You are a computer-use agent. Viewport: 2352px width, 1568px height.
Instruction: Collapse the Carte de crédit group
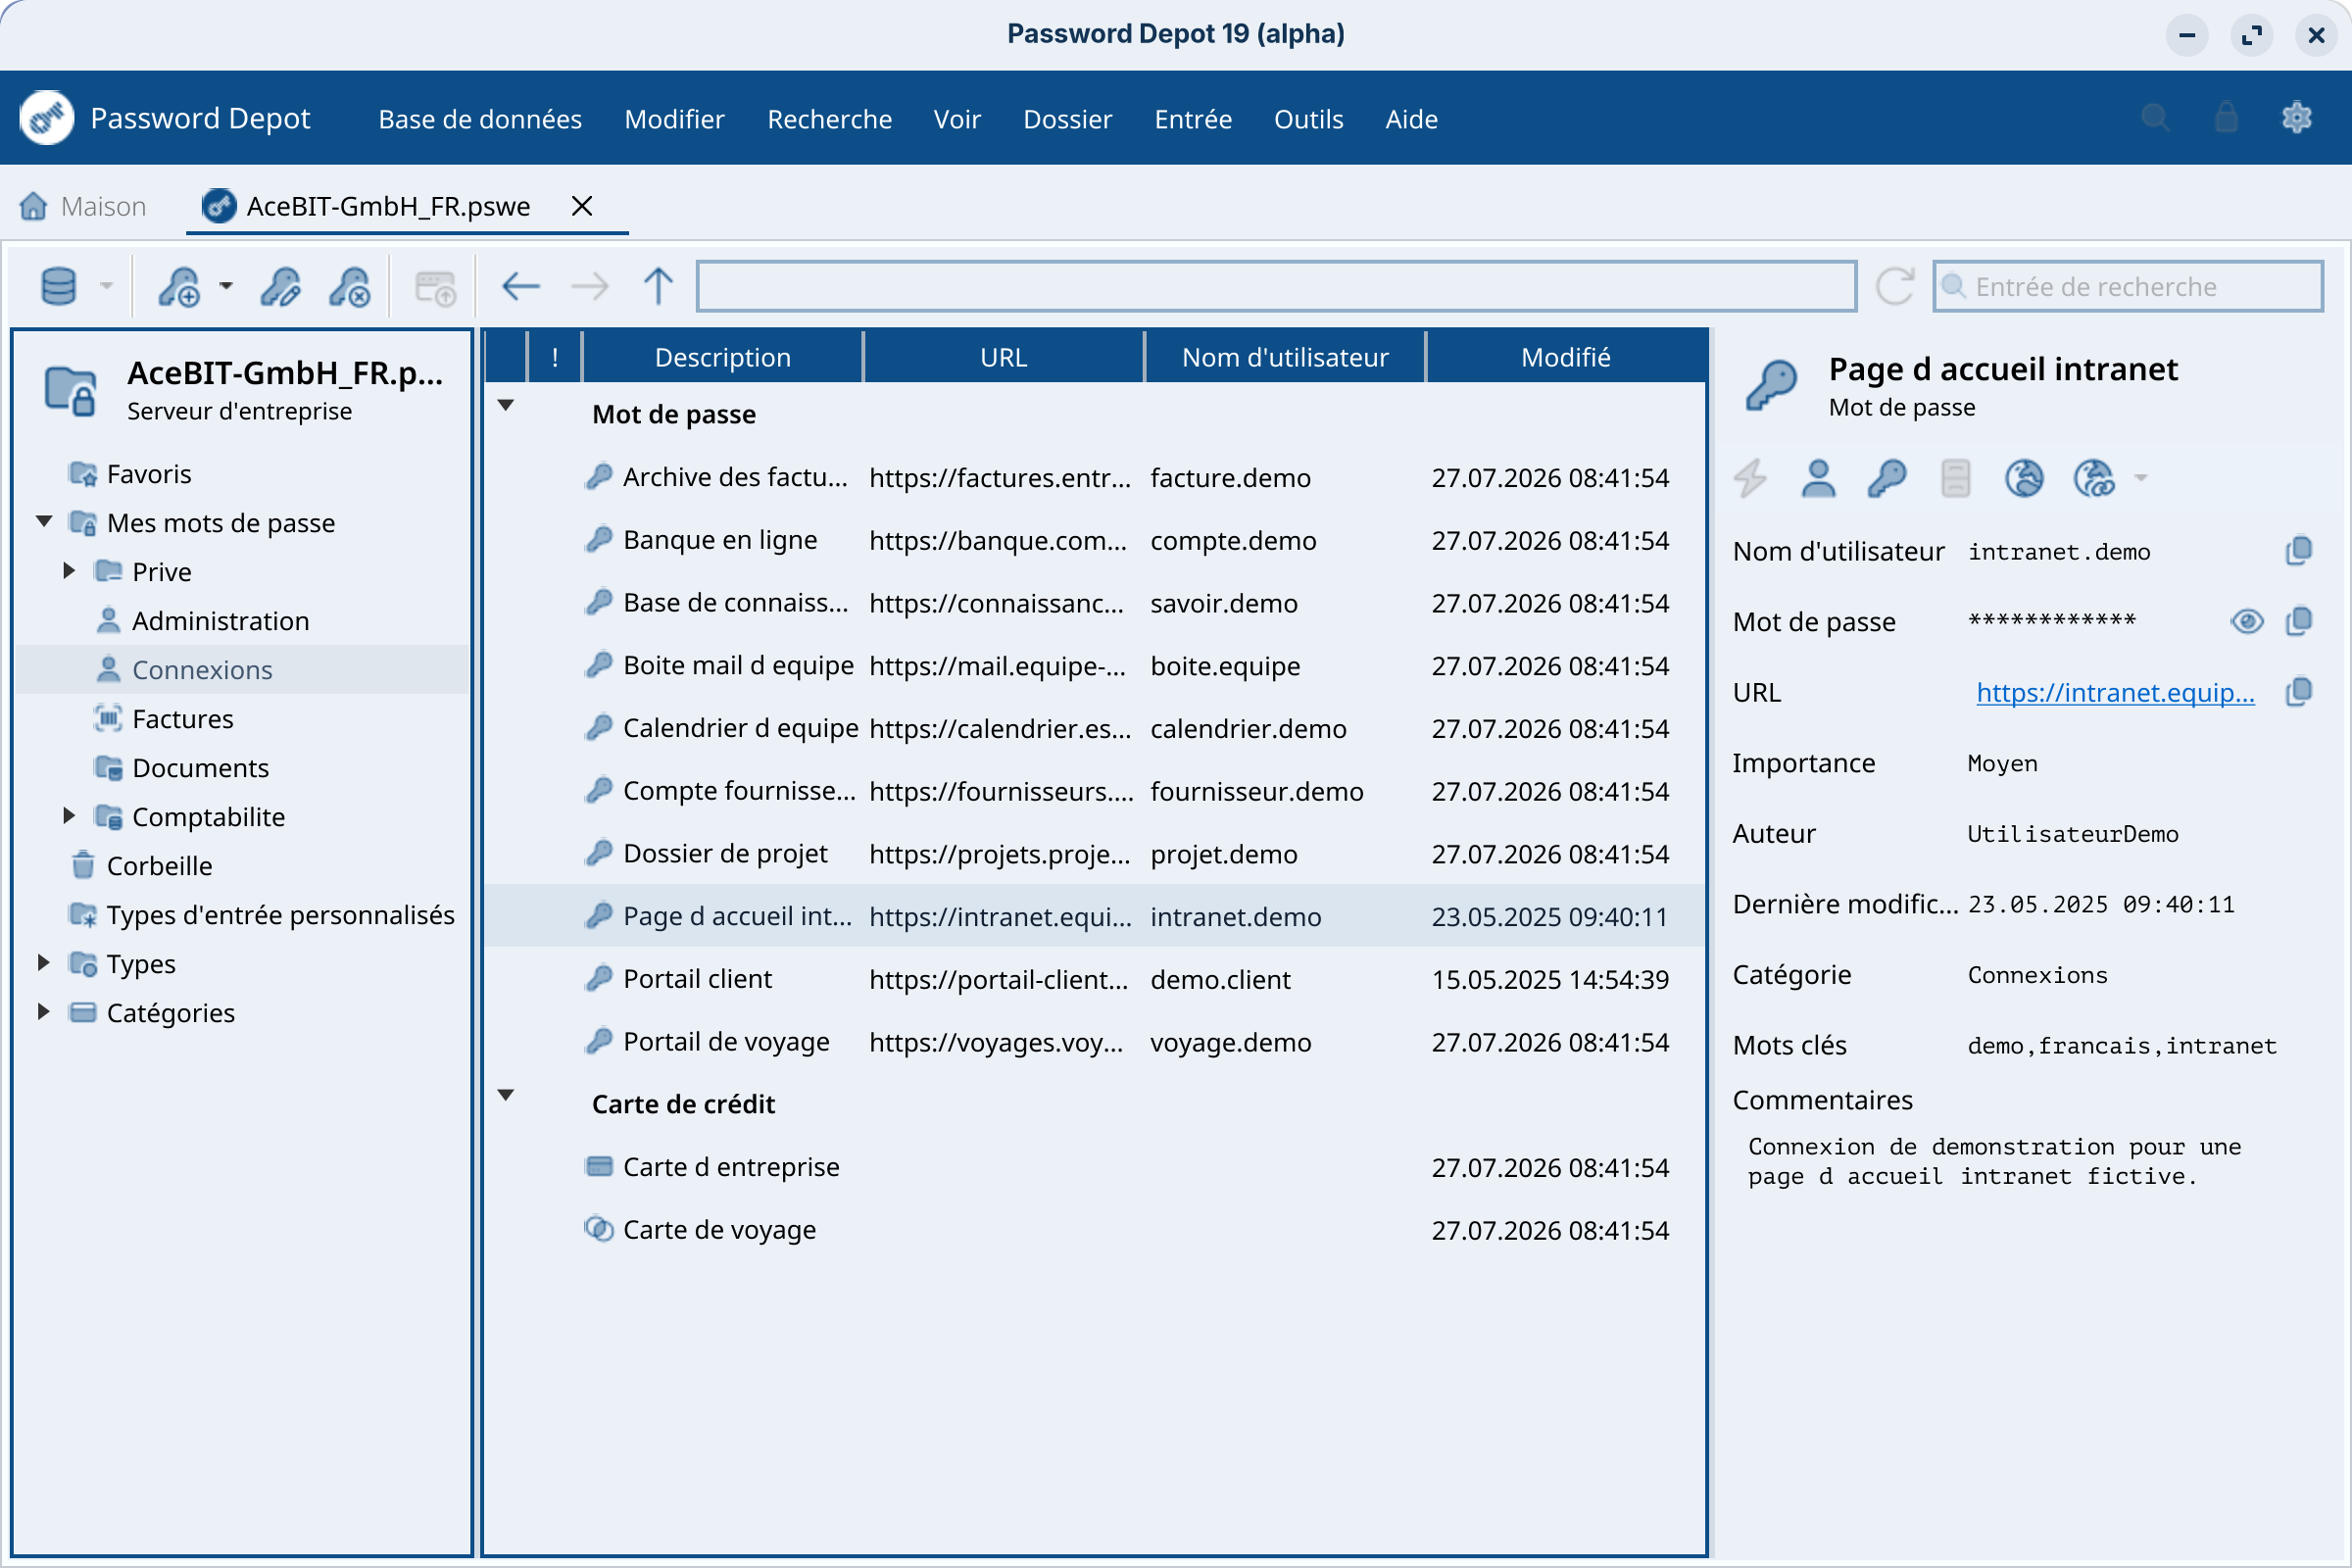[506, 1096]
